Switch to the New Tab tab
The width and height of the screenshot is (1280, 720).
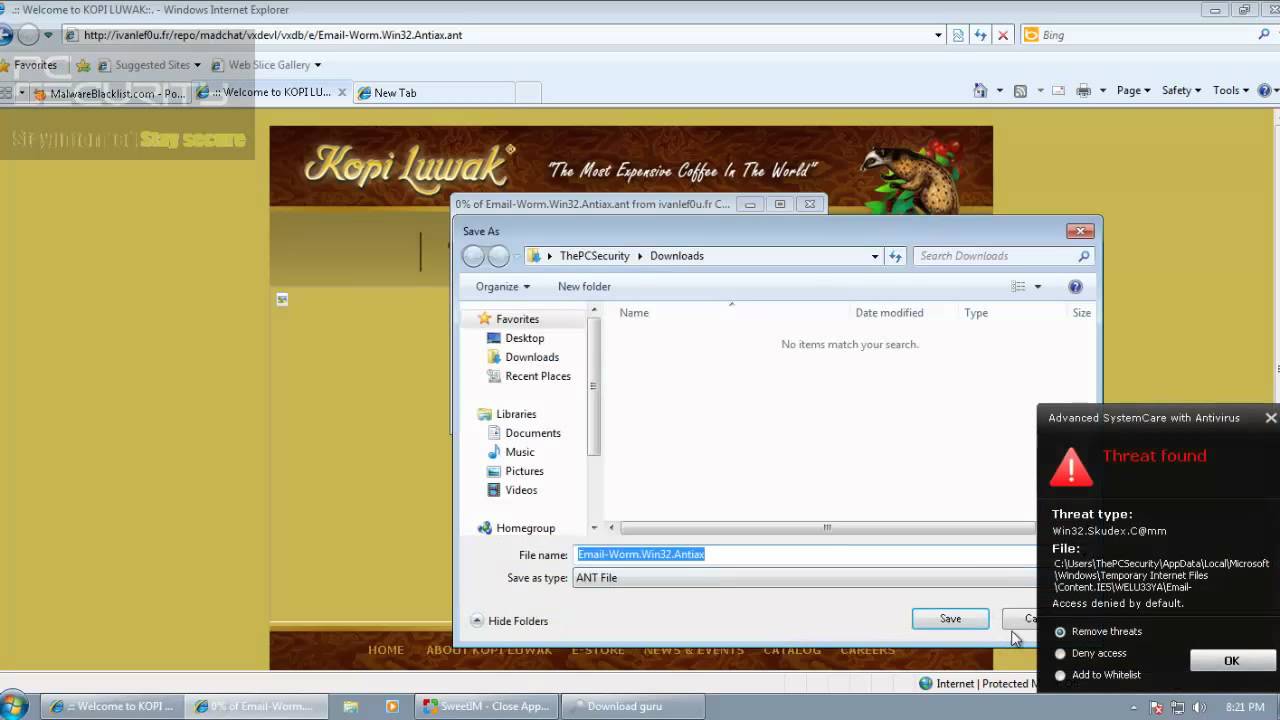pos(433,93)
